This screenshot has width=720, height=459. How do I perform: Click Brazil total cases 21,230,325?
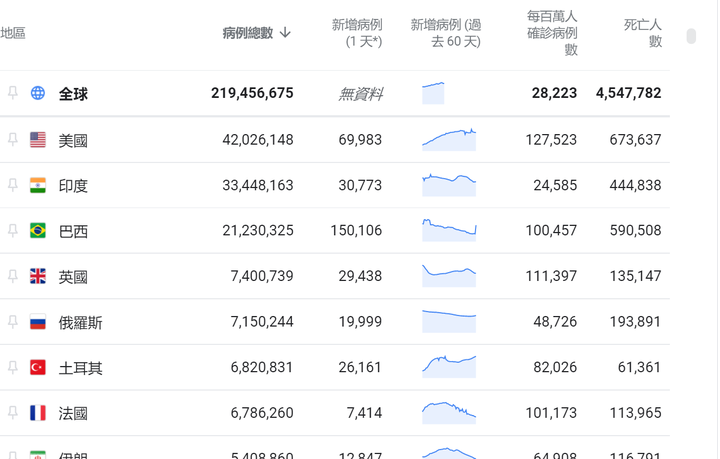click(258, 230)
